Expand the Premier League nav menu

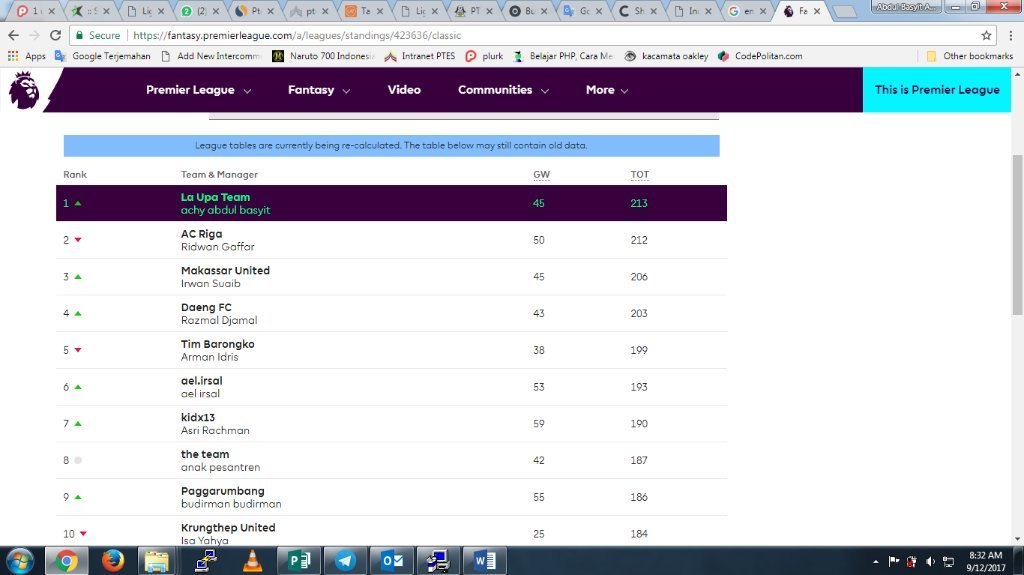tap(199, 90)
